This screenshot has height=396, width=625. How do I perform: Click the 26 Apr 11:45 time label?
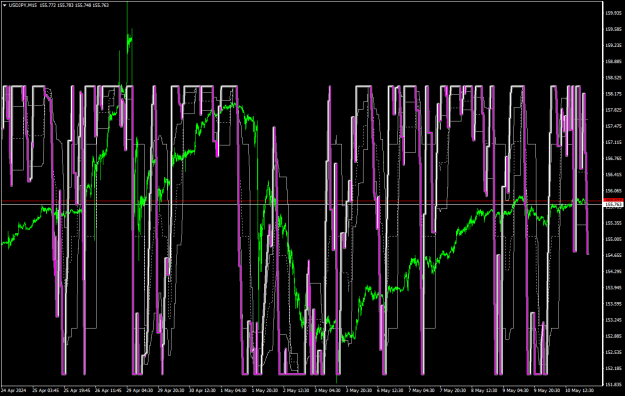[x=109, y=390]
